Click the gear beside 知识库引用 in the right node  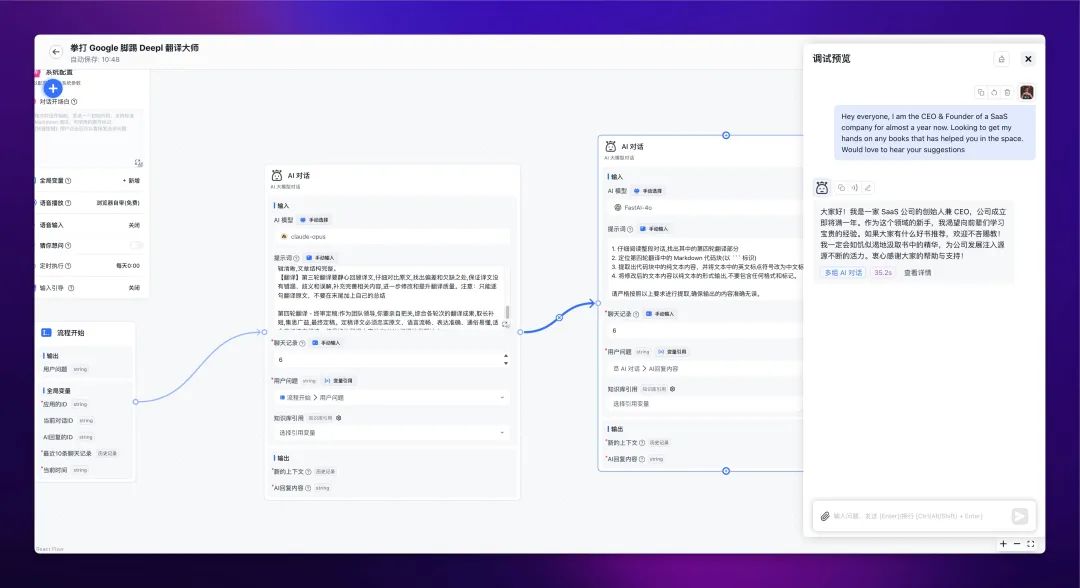point(673,389)
